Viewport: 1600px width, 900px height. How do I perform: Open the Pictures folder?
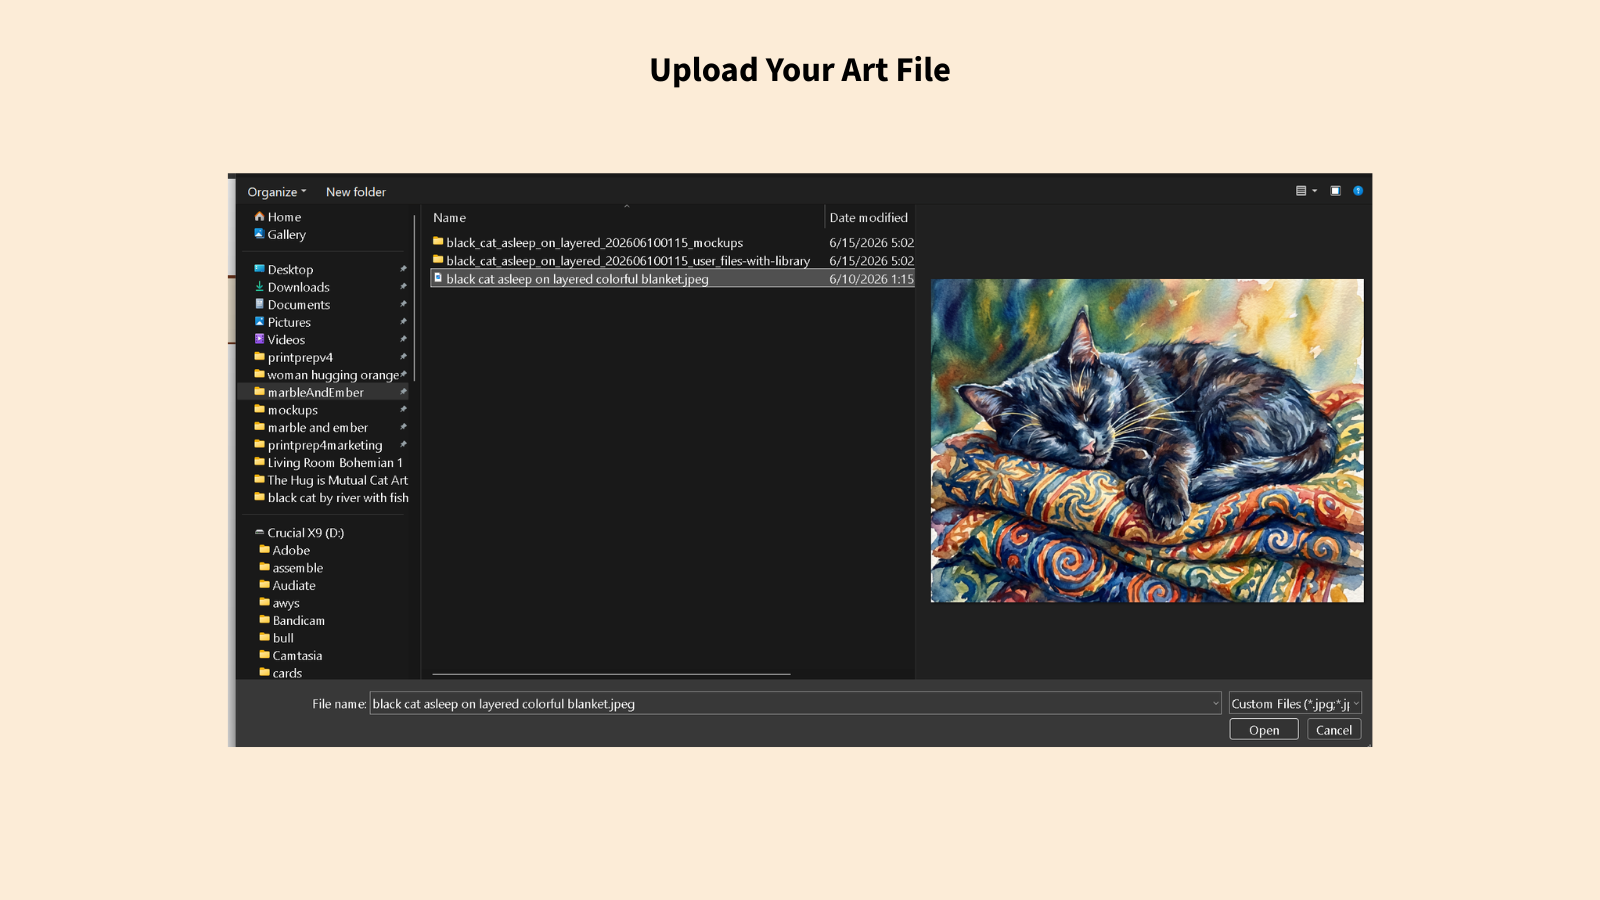point(289,322)
